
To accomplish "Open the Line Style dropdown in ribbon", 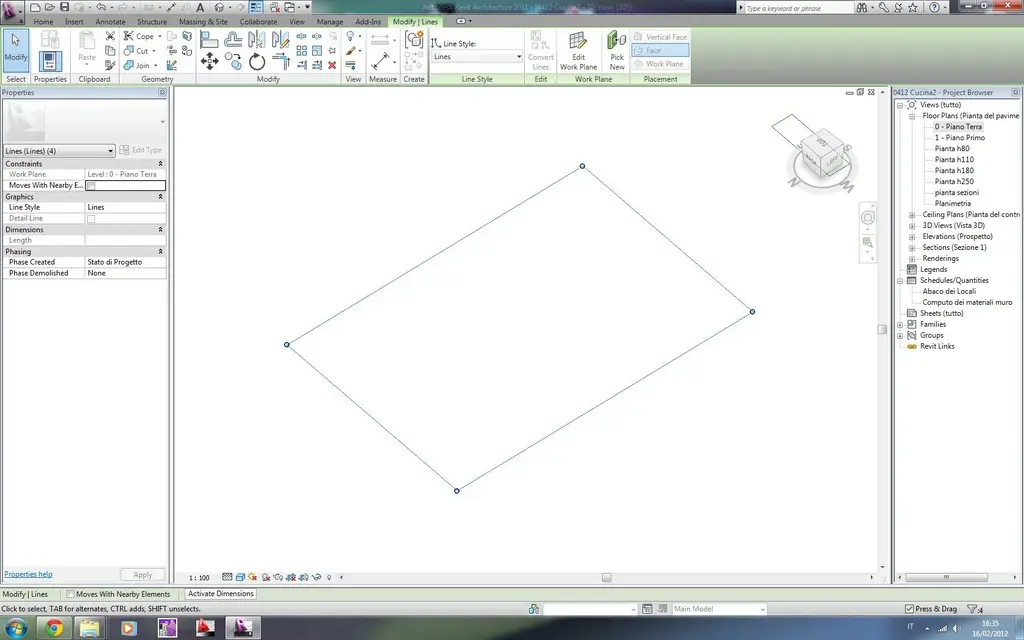I will tap(477, 57).
